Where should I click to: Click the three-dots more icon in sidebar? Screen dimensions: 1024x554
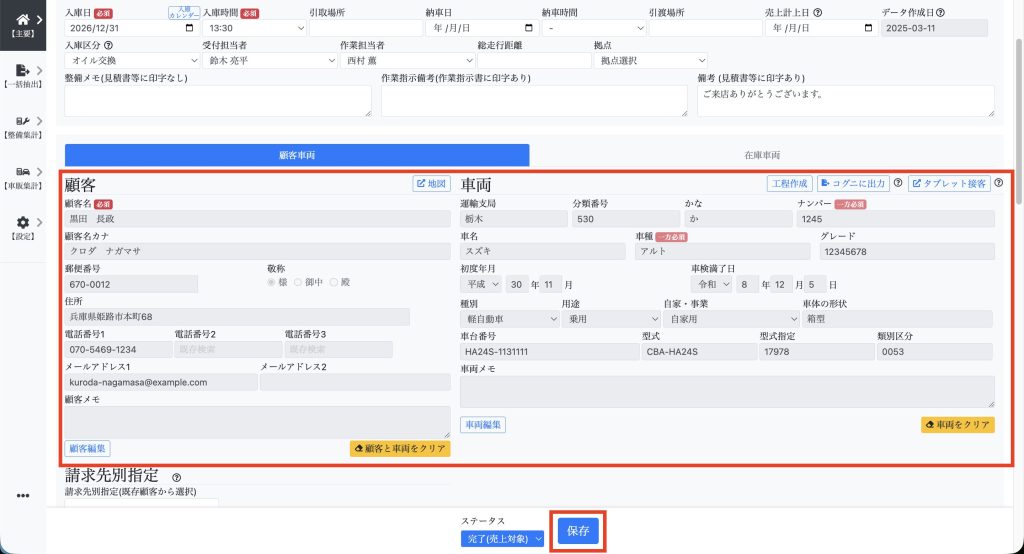(23, 495)
